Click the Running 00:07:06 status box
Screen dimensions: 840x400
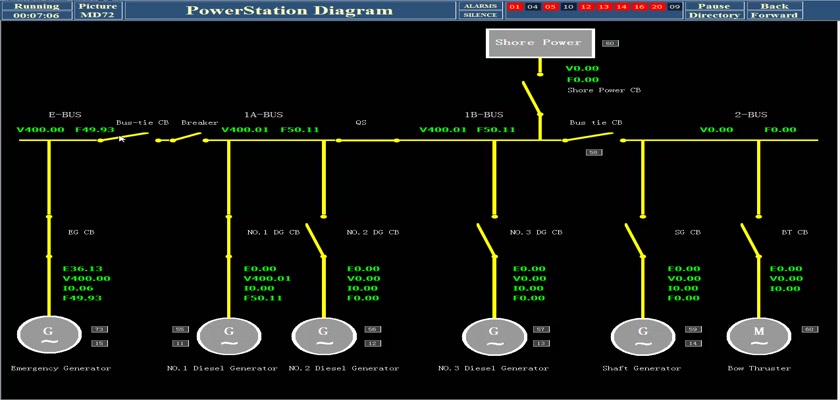pos(36,11)
